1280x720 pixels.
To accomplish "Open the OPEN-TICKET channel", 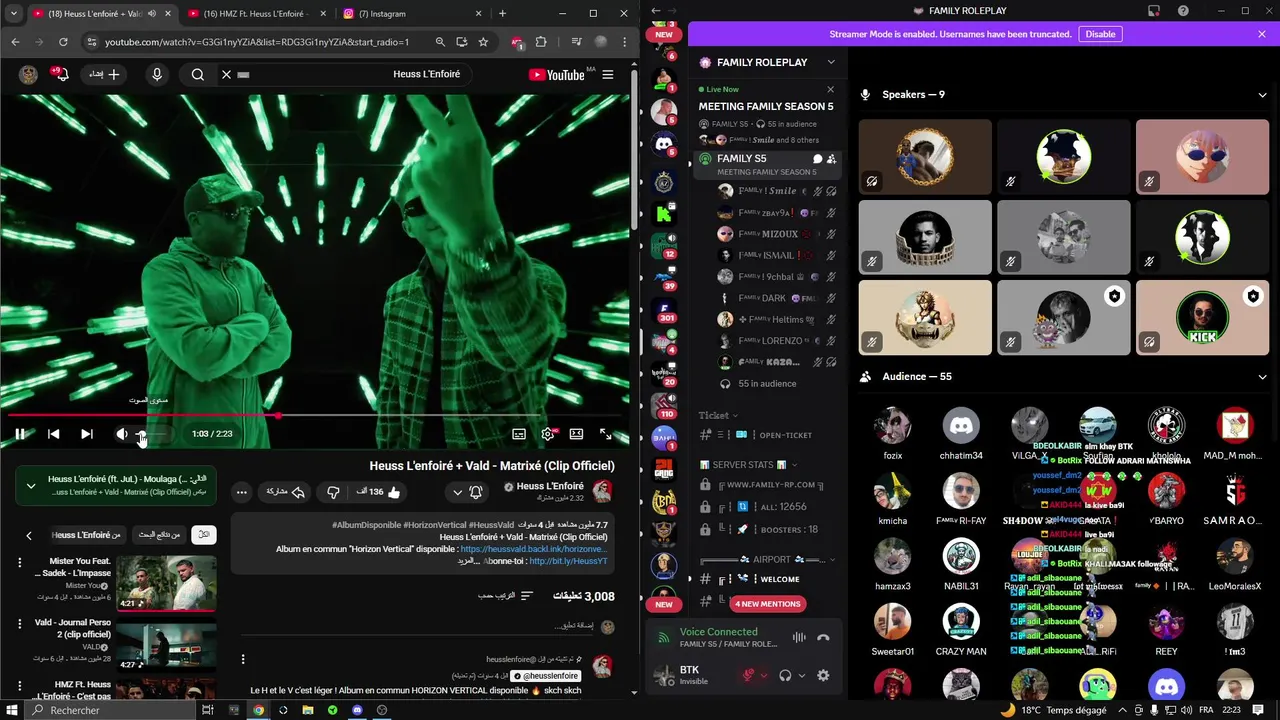I will (x=765, y=435).
